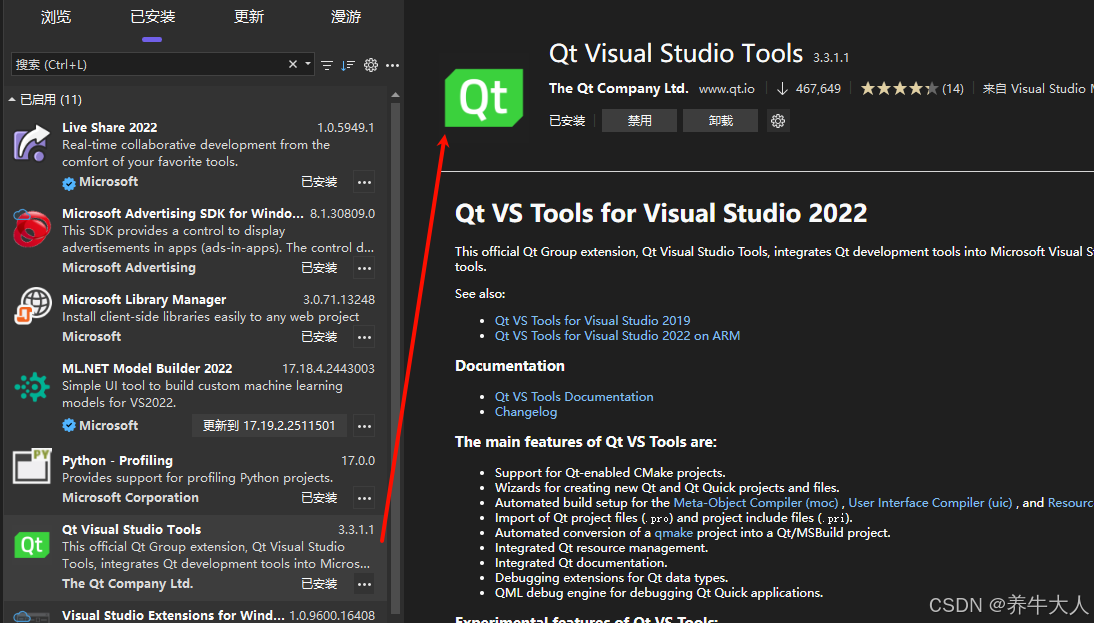Click Microsoft Corporation publisher under Python Profiling
This screenshot has height=623, width=1094.
[x=130, y=497]
